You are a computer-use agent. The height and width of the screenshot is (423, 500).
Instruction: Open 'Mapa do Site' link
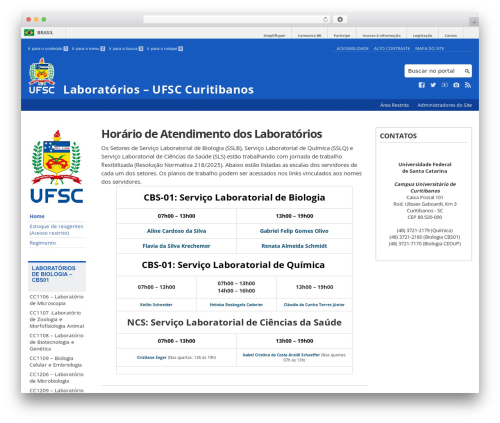point(429,49)
